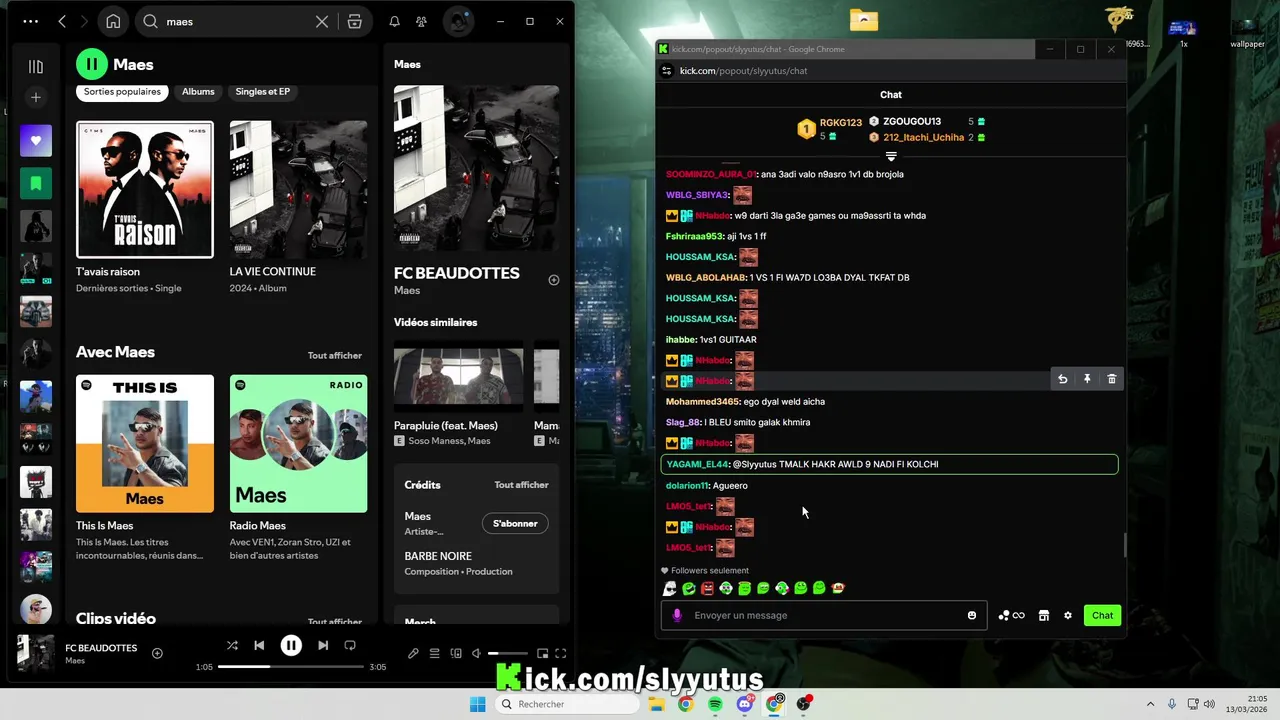1280x720 pixels.
Task: Open Spotify's three-dot main menu
Action: pyautogui.click(x=31, y=21)
